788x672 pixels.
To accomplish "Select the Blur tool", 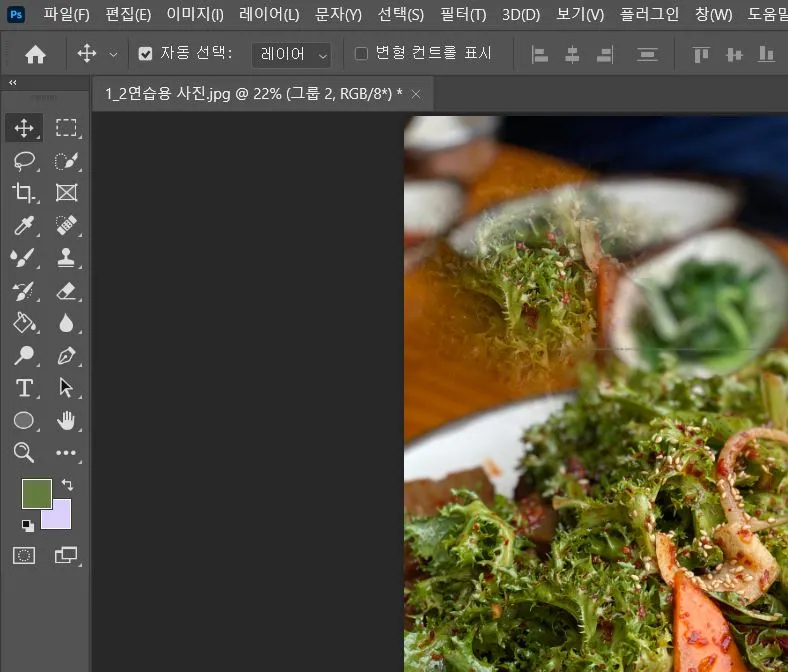I will click(x=66, y=323).
